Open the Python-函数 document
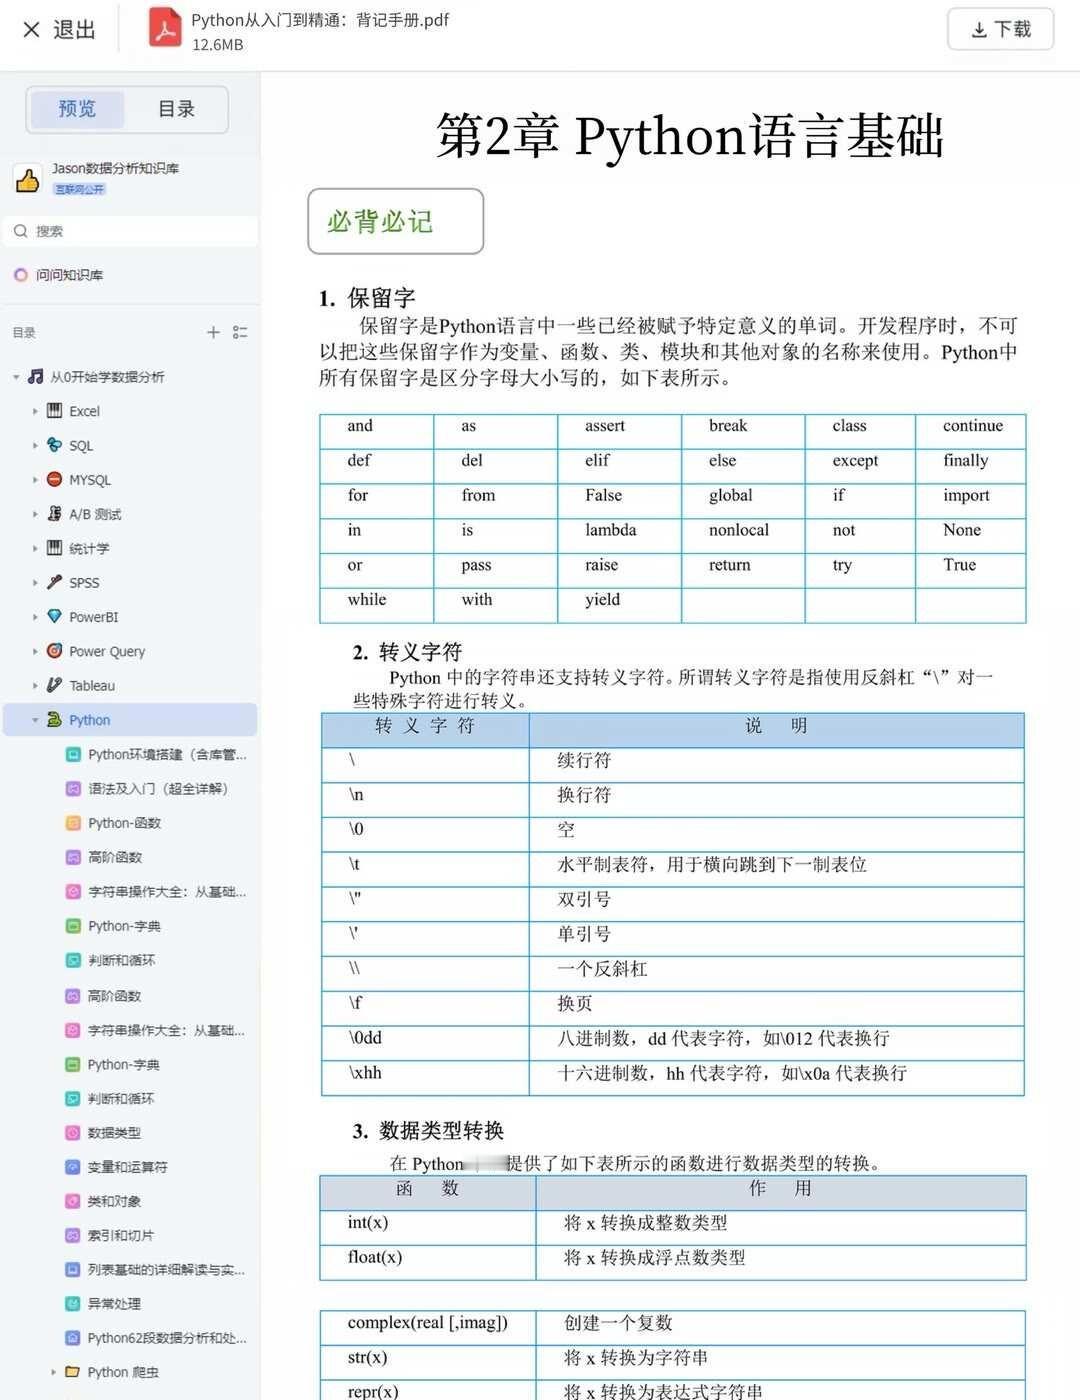This screenshot has height=1400, width=1080. pos(124,823)
